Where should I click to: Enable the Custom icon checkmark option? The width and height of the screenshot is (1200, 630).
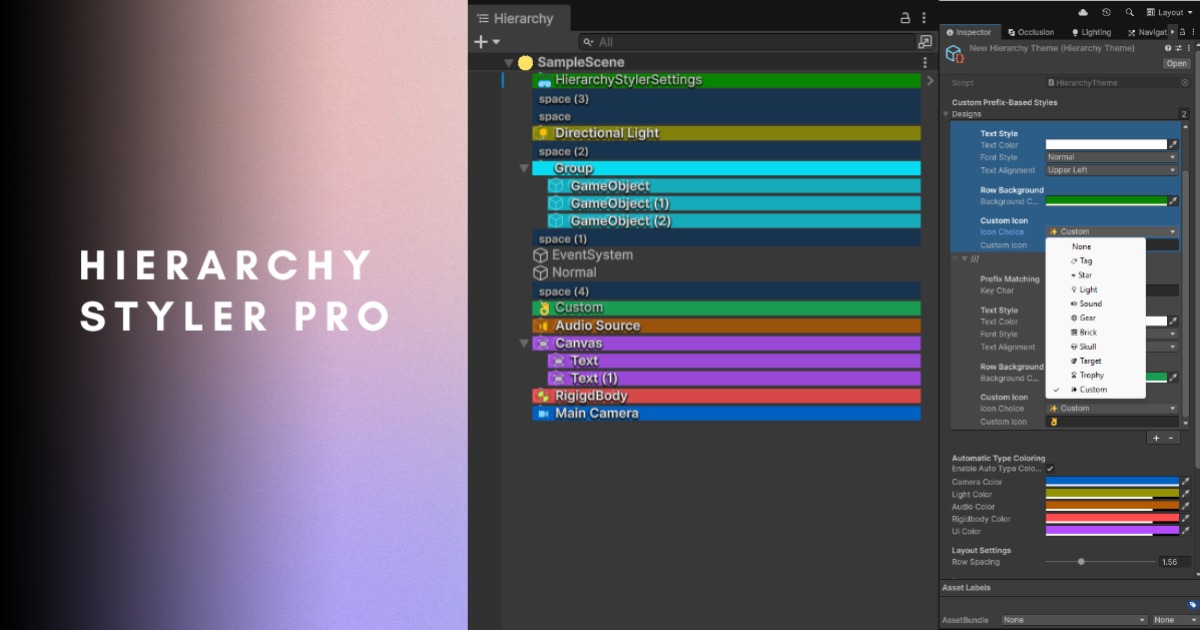(1090, 389)
